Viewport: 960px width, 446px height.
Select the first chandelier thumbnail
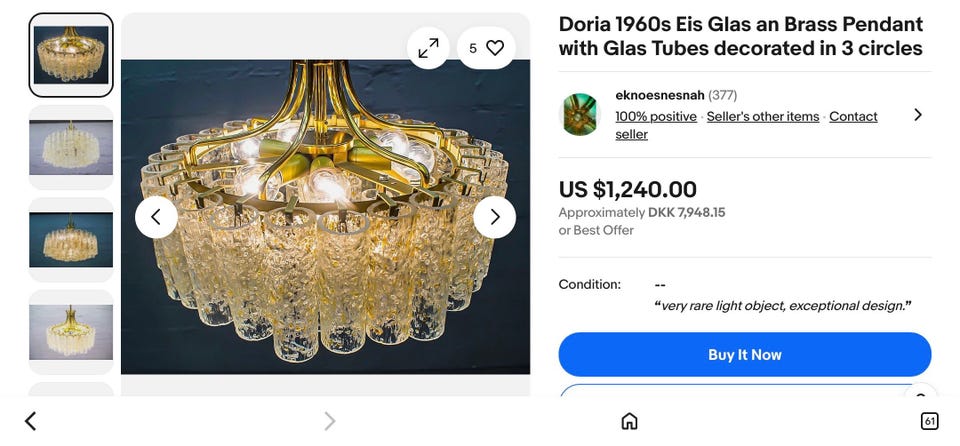[x=71, y=55]
